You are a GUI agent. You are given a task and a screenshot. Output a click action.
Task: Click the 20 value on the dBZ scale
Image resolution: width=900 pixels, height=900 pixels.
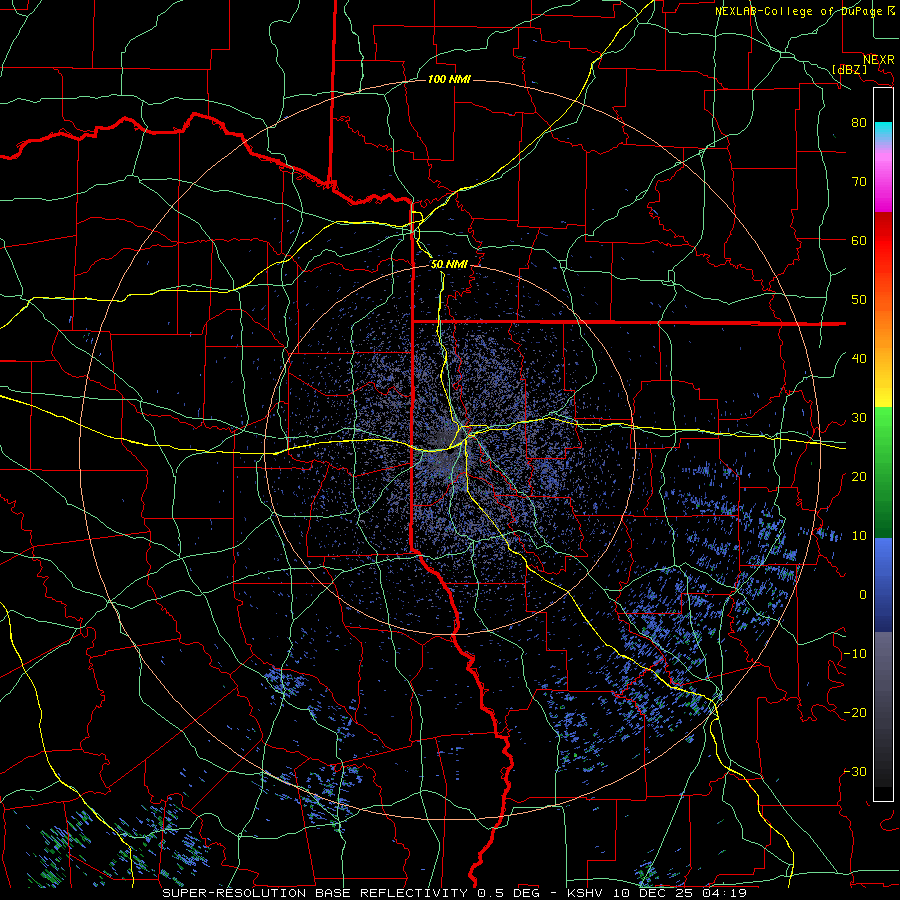coord(859,477)
